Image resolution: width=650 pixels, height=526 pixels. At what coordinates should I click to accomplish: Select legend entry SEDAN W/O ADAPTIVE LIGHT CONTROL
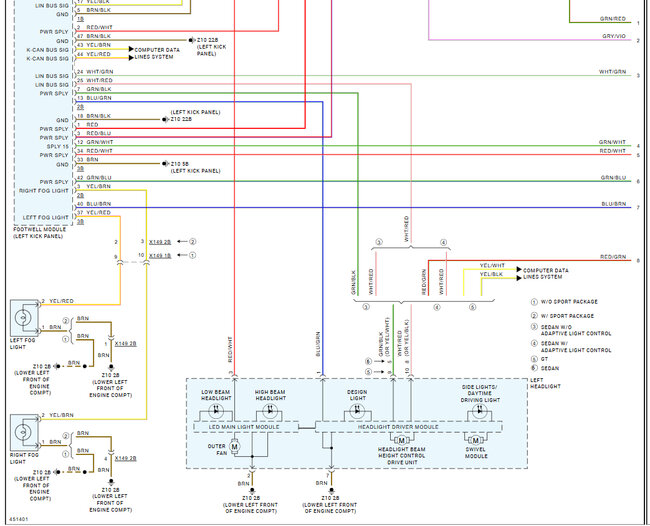(x=571, y=330)
